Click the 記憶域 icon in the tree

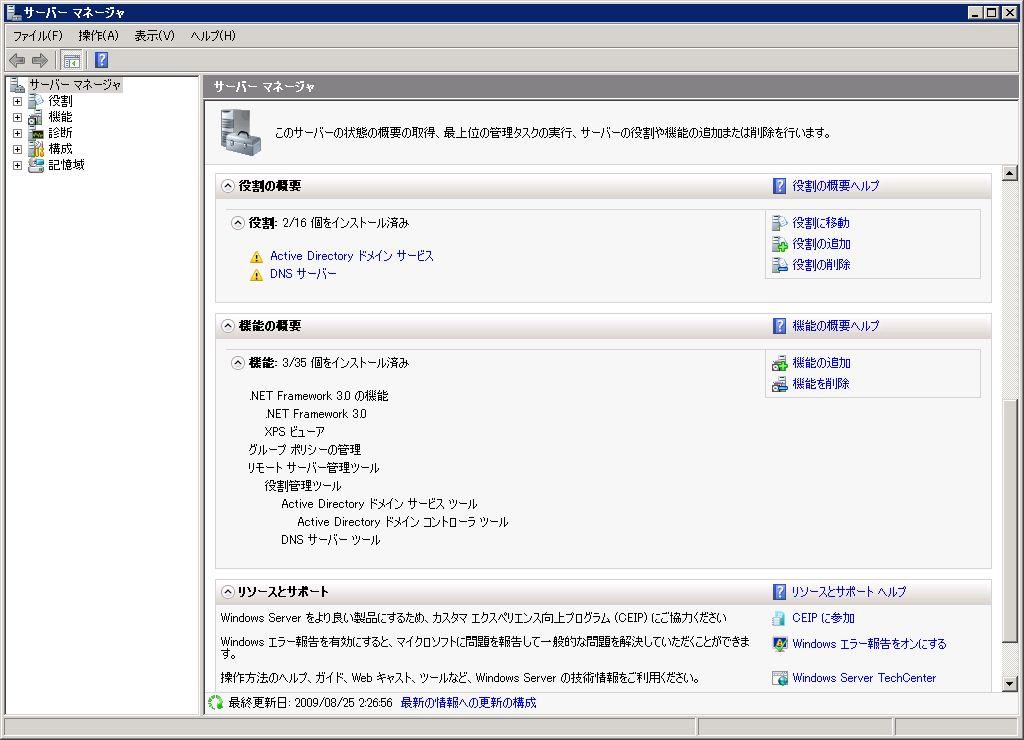tap(36, 165)
